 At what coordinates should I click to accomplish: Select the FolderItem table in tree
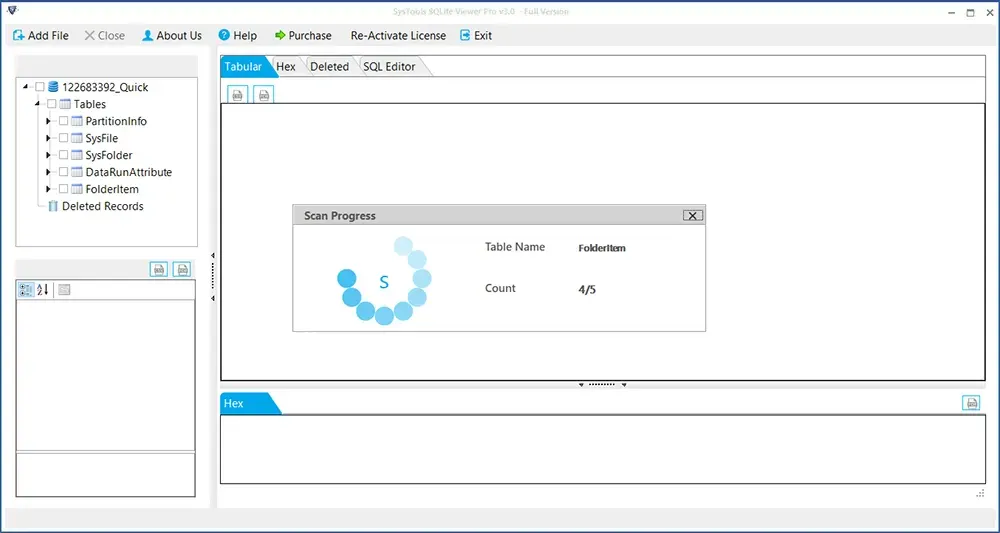click(x=112, y=189)
